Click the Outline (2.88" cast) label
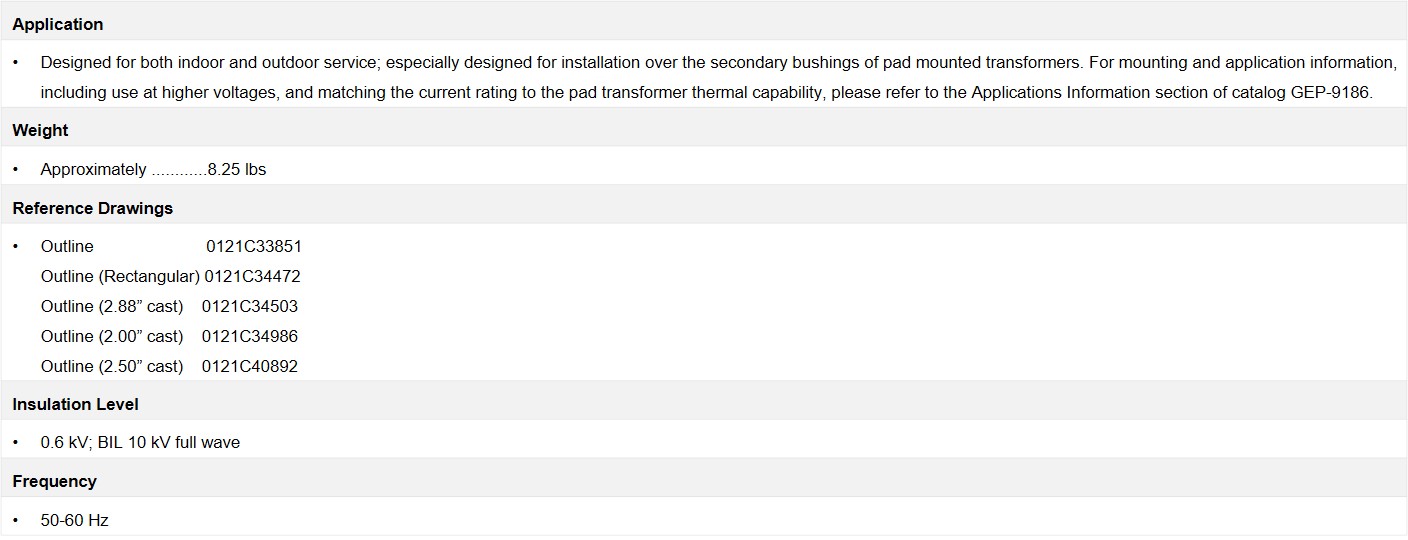This screenshot has height=540, width=1408. click(112, 306)
